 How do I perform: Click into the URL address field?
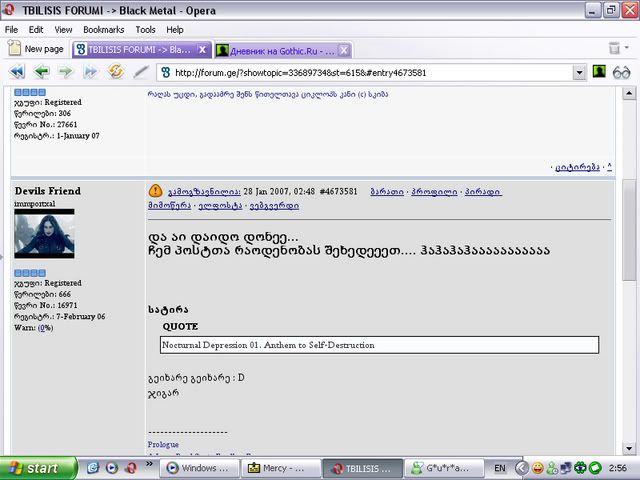click(x=370, y=72)
